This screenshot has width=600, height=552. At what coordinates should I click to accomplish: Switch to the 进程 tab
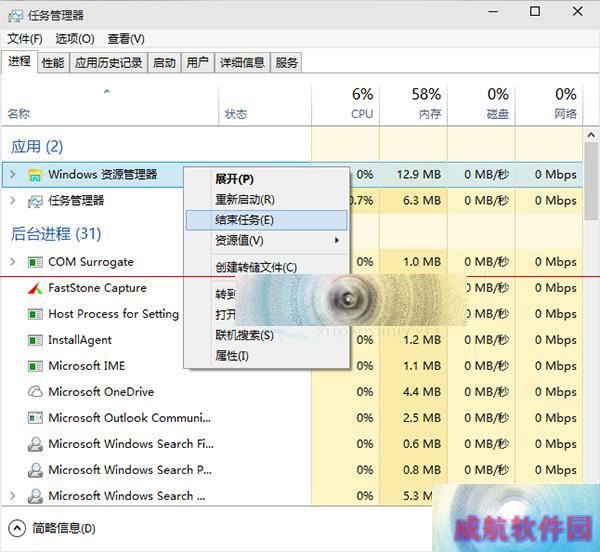(19, 61)
